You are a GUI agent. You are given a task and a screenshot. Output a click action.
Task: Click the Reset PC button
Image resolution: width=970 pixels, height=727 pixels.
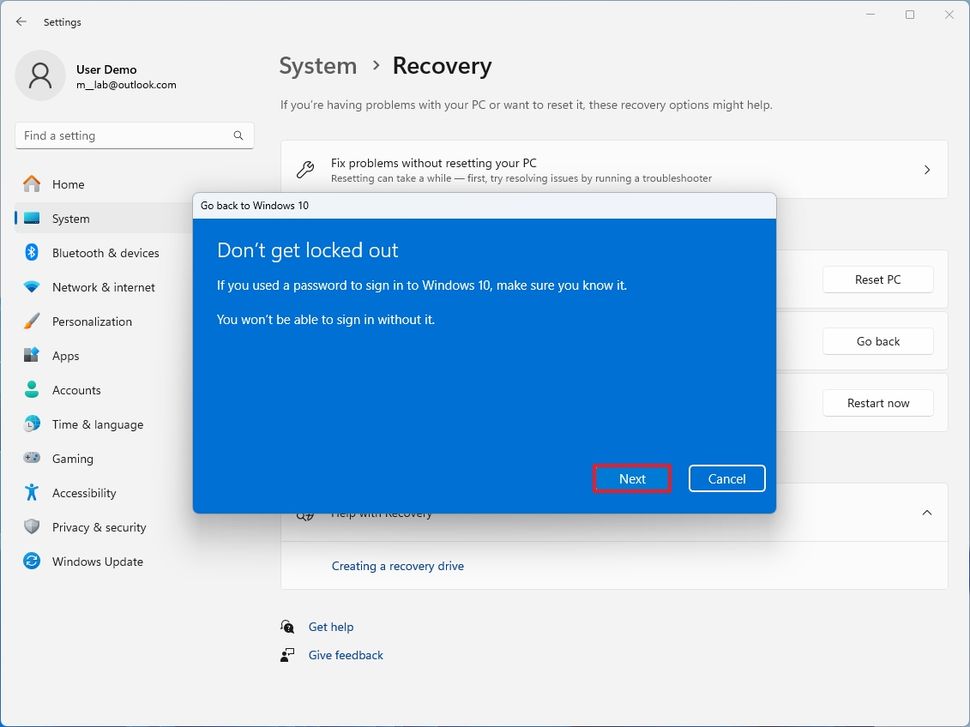[x=877, y=279]
